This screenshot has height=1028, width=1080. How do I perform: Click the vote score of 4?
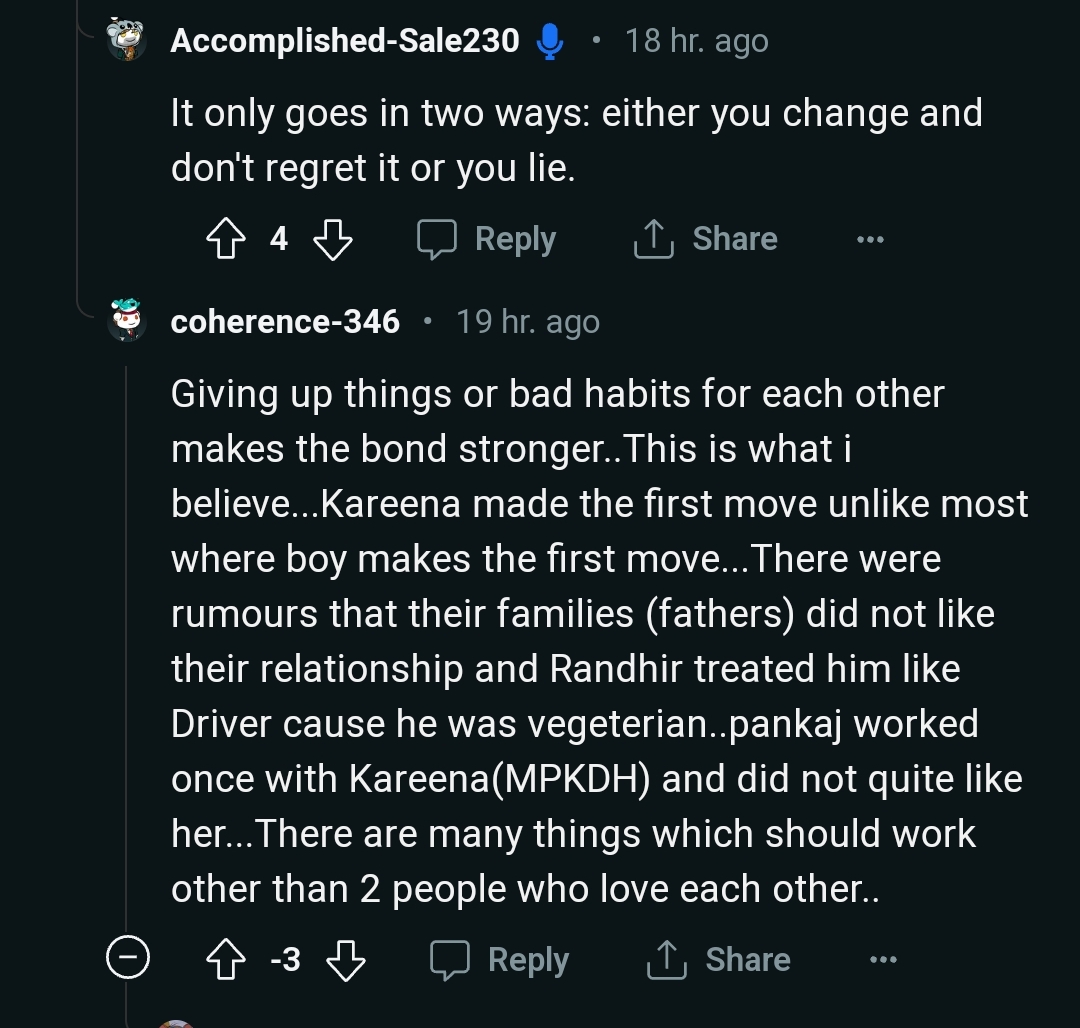coord(278,239)
